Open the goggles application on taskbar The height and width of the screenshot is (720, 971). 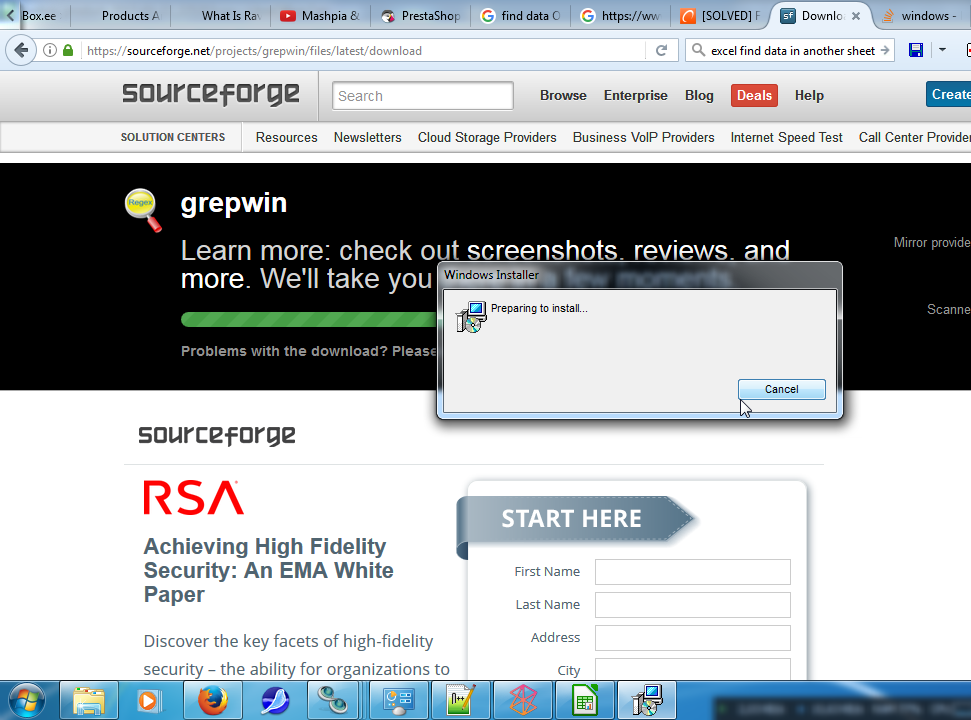[336, 701]
